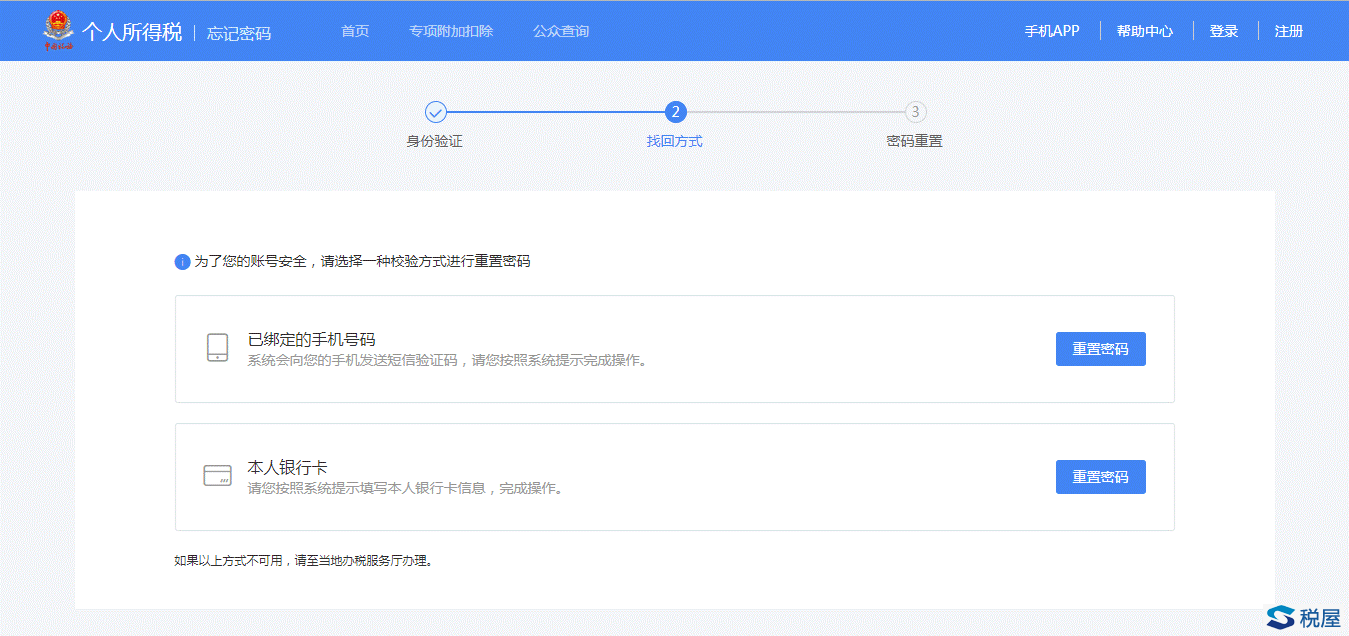
Task: Click the bank card info description text
Action: [x=405, y=488]
